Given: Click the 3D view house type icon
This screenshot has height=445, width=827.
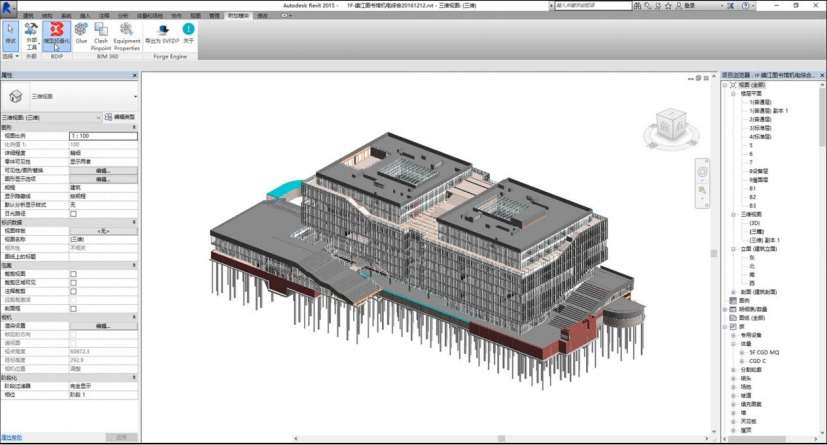Looking at the screenshot, I should point(15,96).
